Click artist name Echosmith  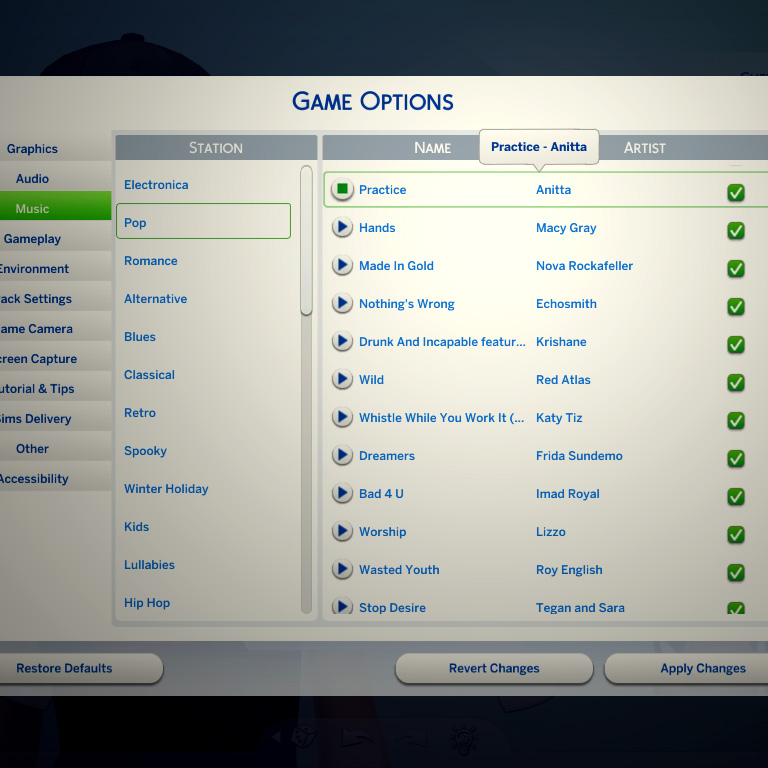pos(566,304)
